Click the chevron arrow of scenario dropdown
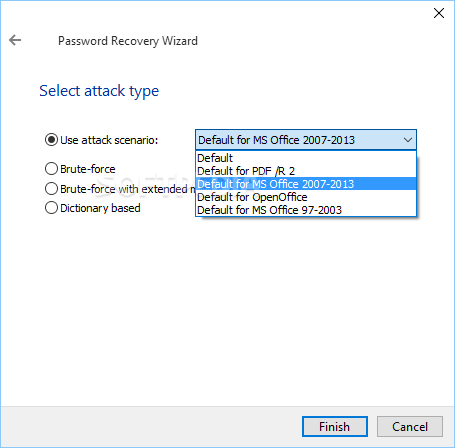The height and width of the screenshot is (448, 455). point(408,140)
